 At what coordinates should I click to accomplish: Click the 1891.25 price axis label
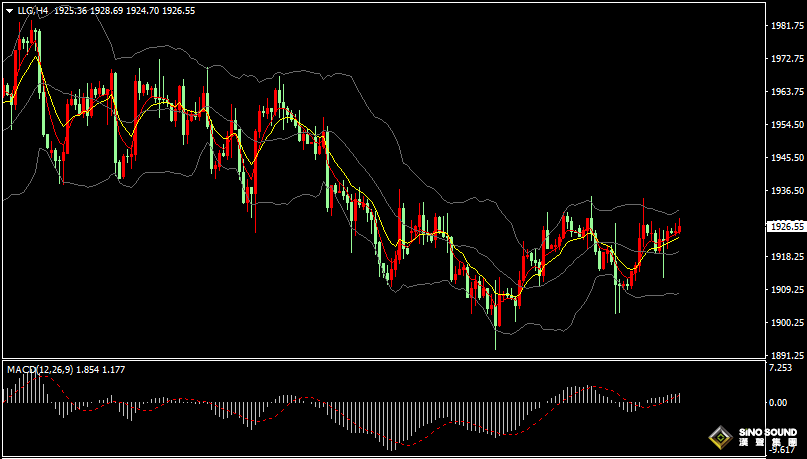tap(785, 356)
